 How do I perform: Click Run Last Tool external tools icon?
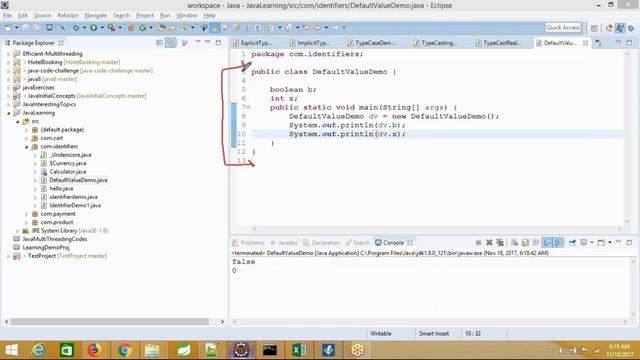click(111, 28)
